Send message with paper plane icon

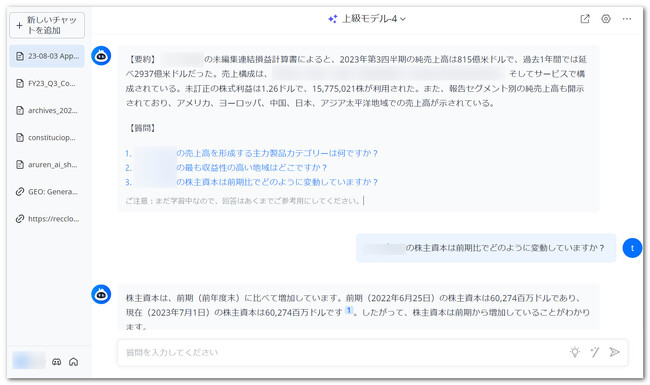coord(614,352)
